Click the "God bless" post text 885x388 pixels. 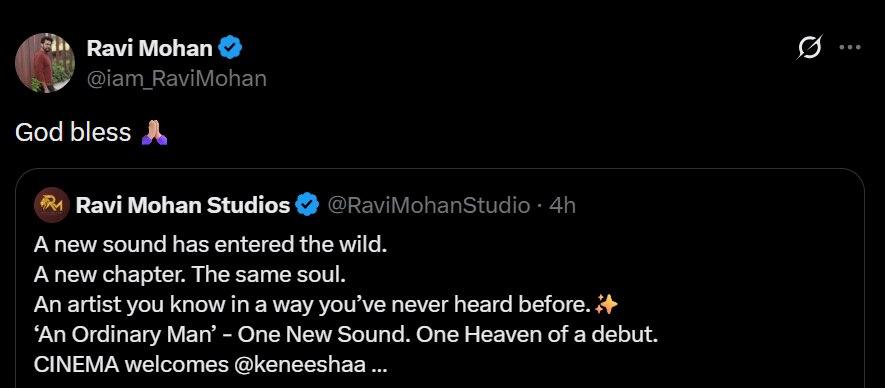[73, 133]
